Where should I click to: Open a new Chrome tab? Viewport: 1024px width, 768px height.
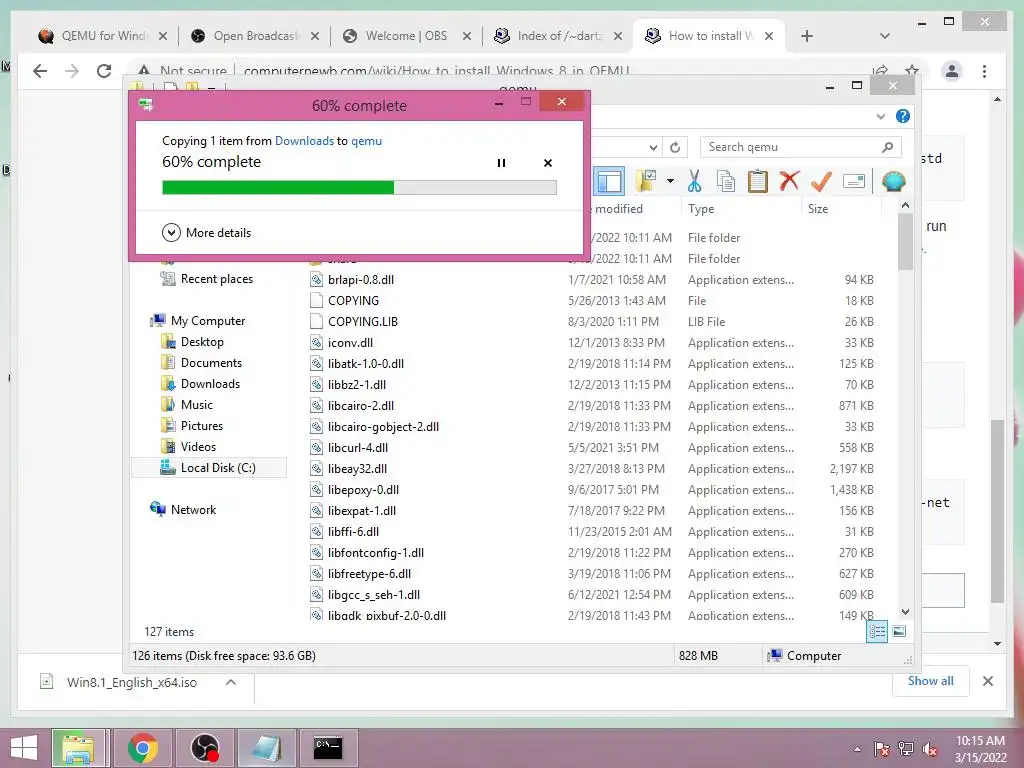(x=807, y=36)
